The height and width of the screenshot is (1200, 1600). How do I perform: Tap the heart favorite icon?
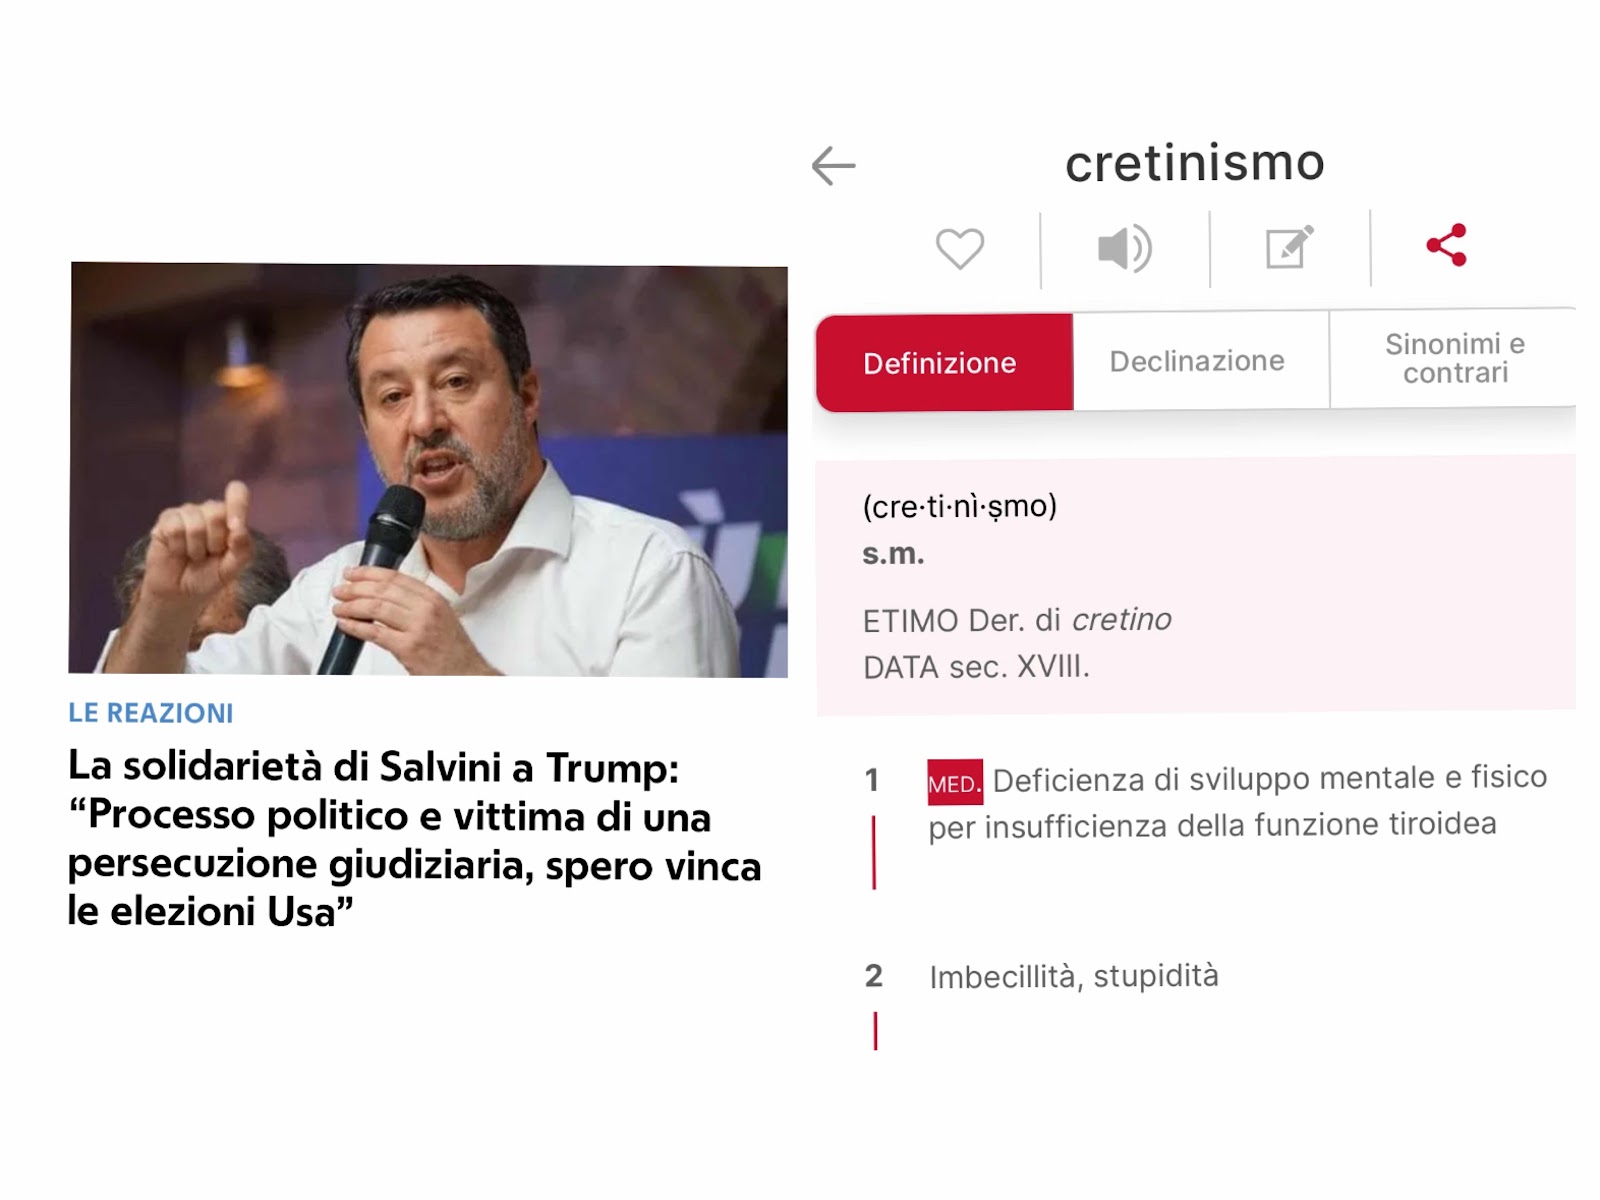click(960, 249)
